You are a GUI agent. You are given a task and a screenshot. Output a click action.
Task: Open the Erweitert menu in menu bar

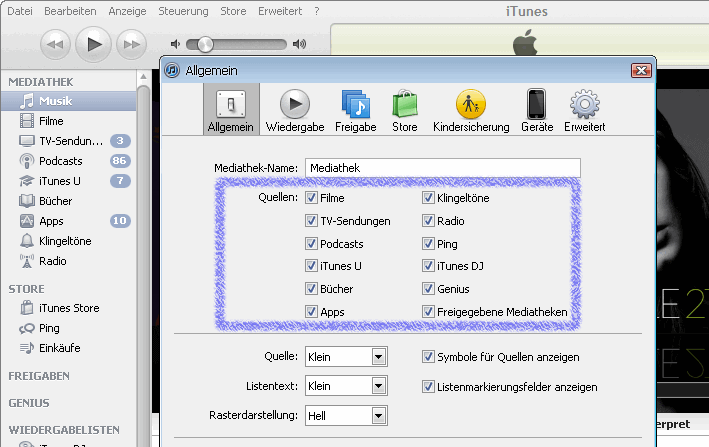[x=280, y=11]
